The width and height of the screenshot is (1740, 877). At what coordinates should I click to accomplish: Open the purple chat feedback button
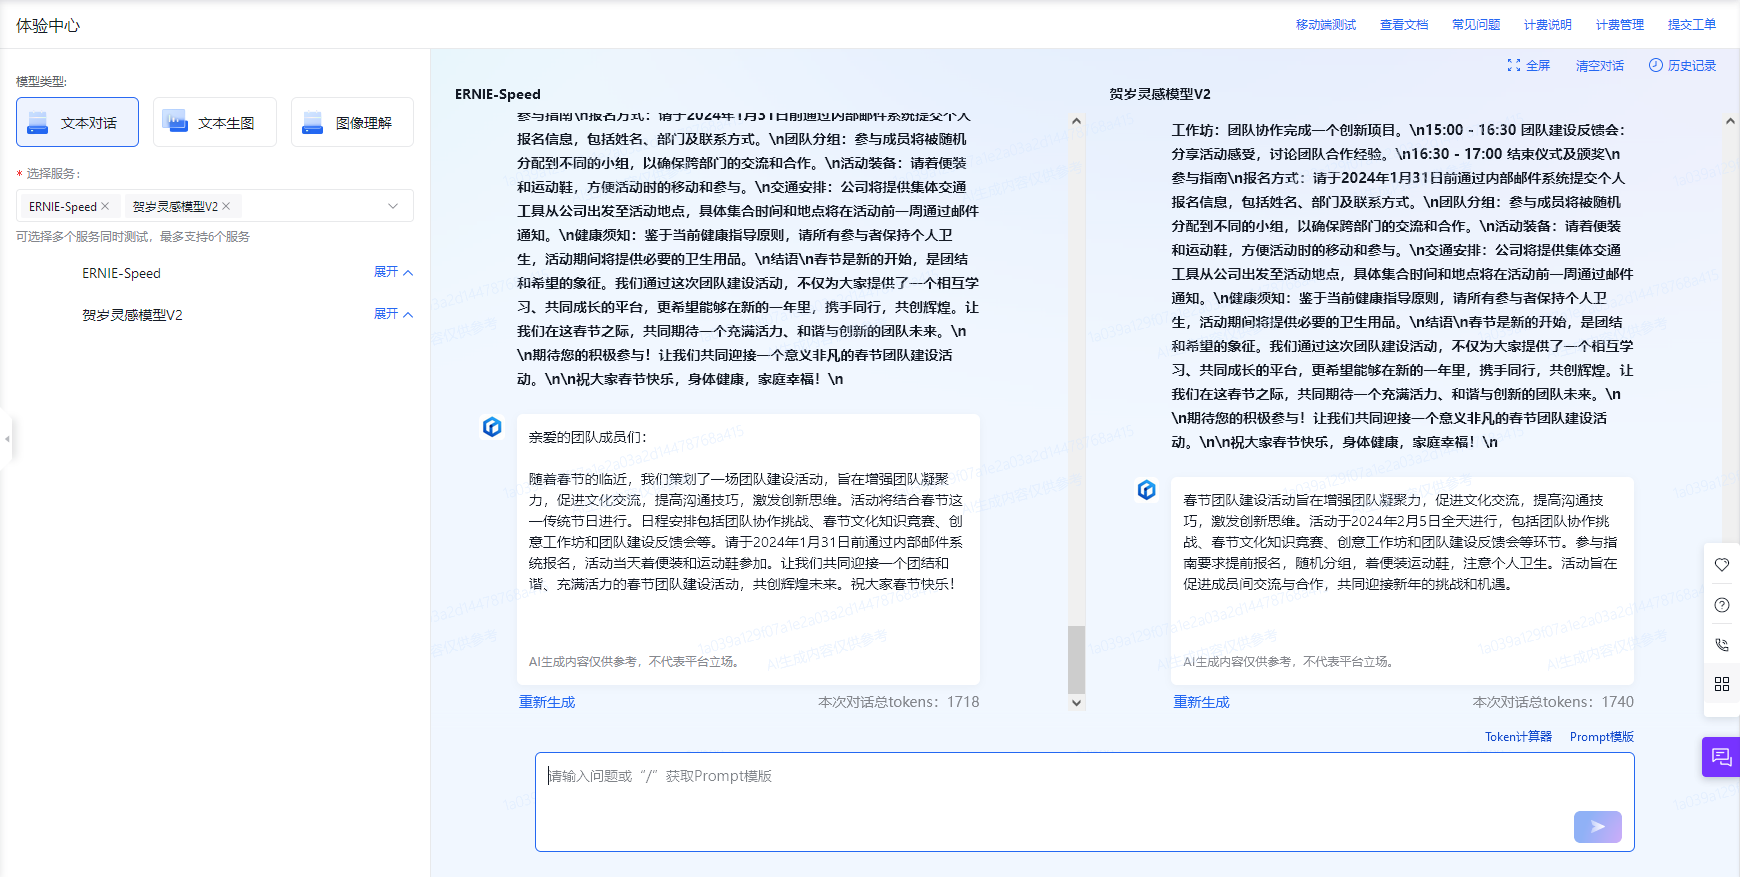1721,757
